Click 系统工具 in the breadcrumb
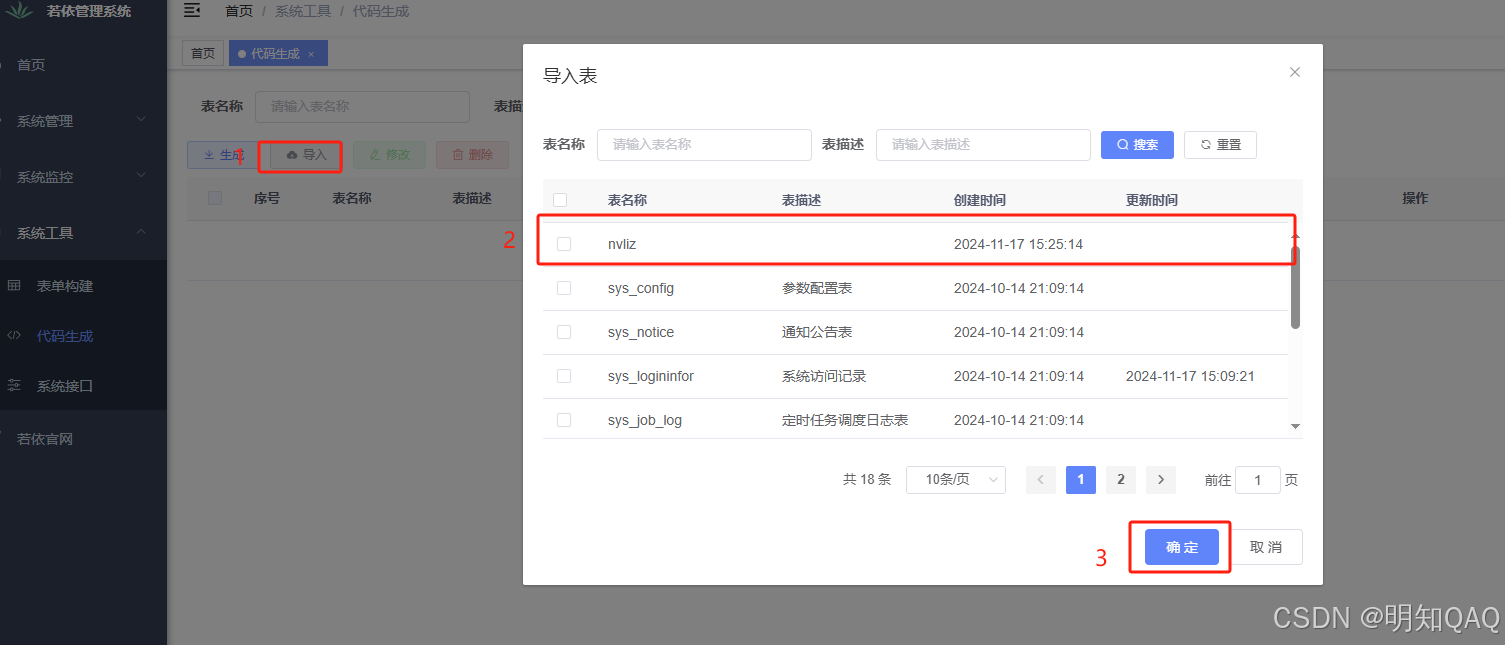Image resolution: width=1505 pixels, height=645 pixels. (x=302, y=11)
